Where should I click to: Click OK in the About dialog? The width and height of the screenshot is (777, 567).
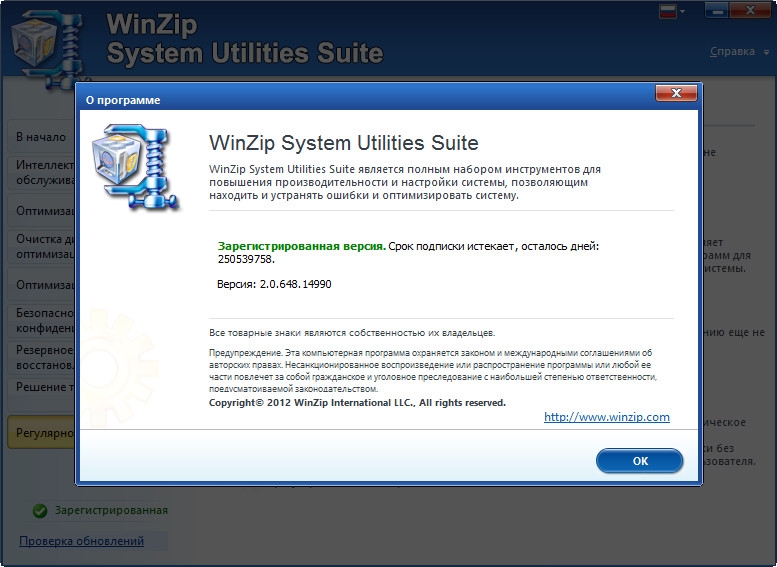pos(639,461)
